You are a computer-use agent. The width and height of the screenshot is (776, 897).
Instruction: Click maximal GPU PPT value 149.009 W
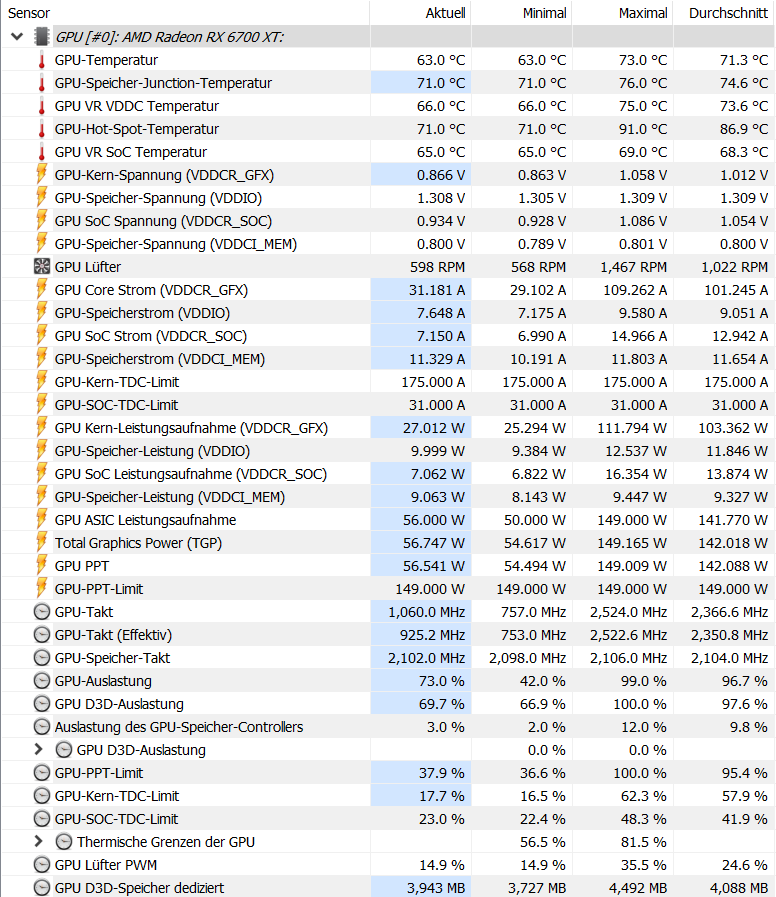(632, 566)
